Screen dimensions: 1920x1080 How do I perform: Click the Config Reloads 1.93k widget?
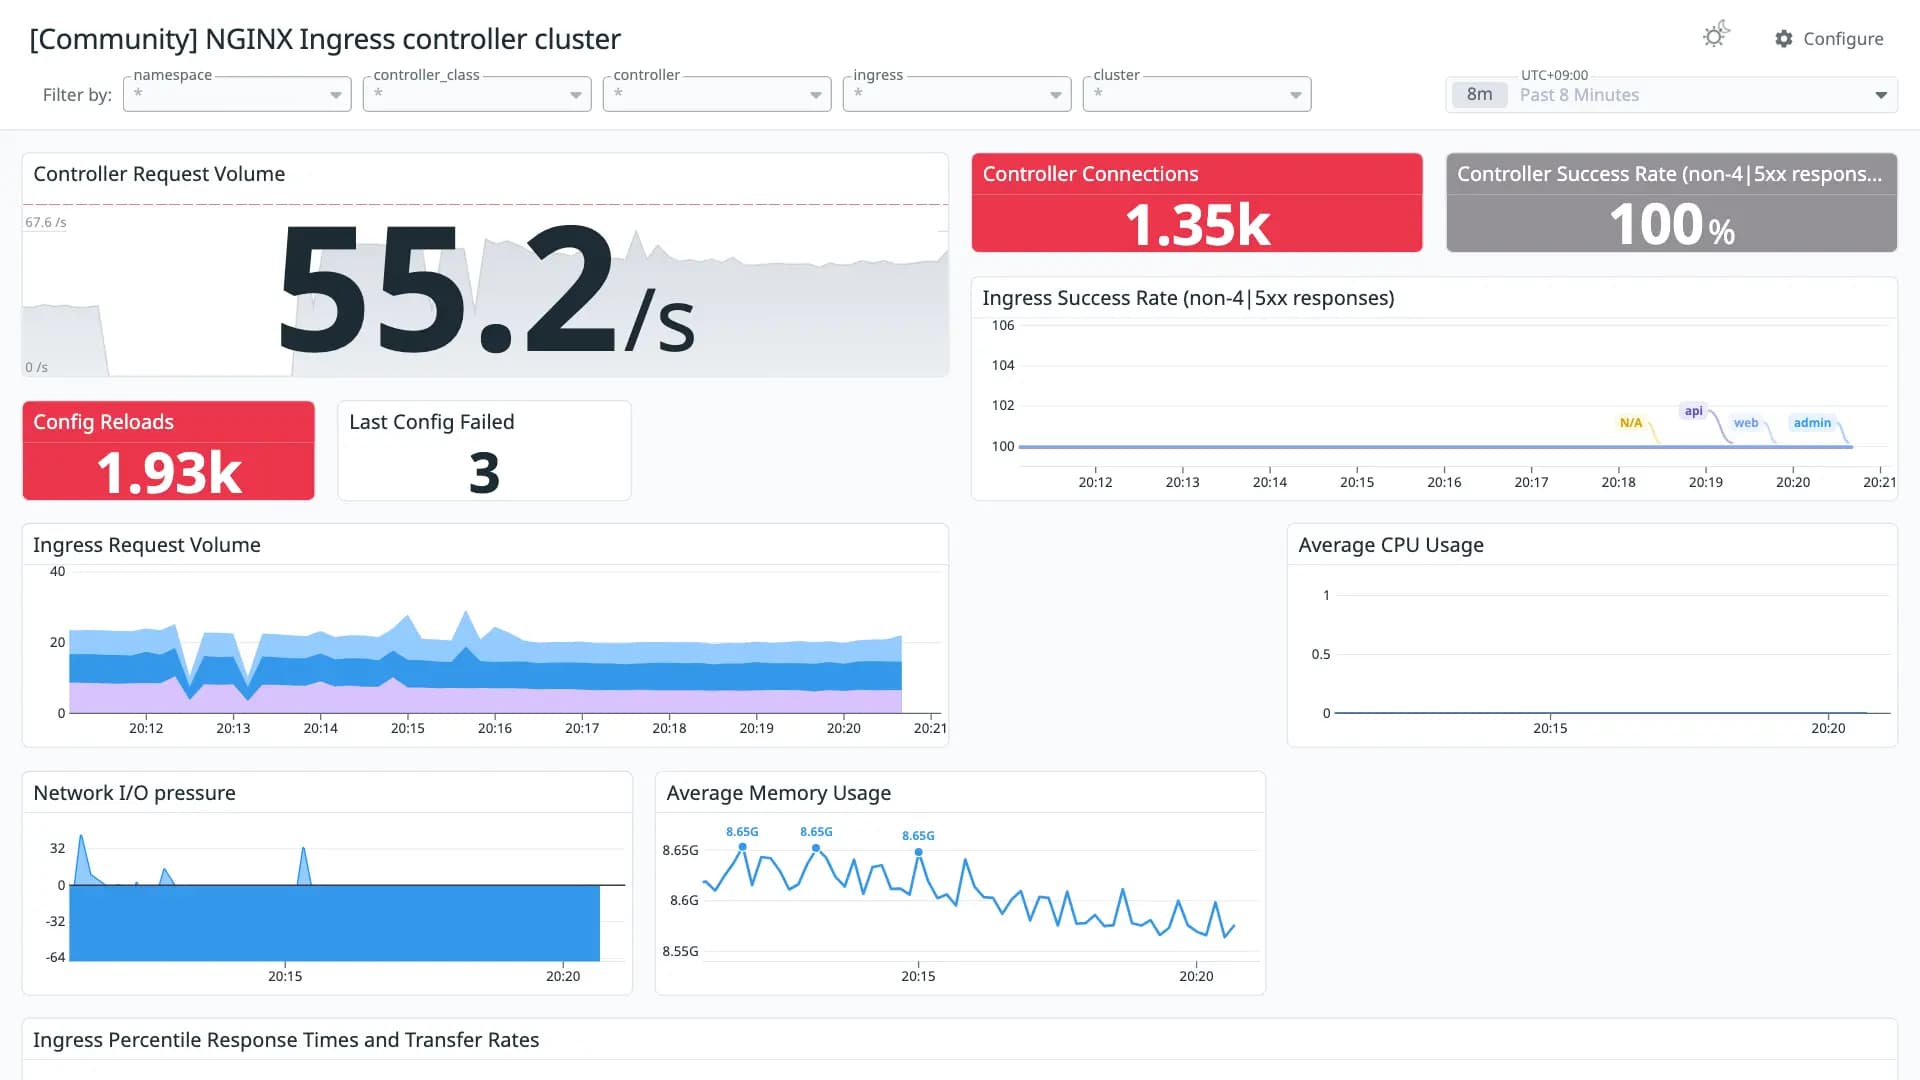168,451
